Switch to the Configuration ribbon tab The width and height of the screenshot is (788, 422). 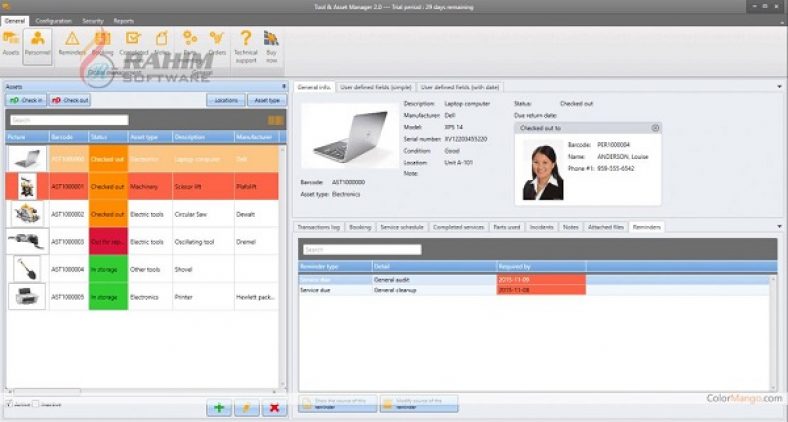(x=53, y=21)
